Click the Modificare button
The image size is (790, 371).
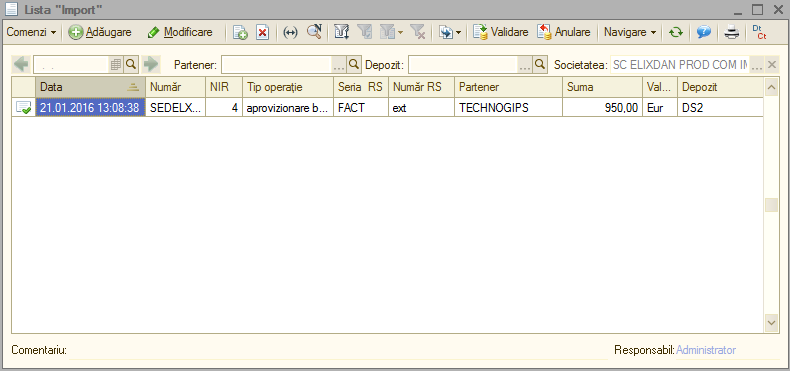pyautogui.click(x=180, y=32)
